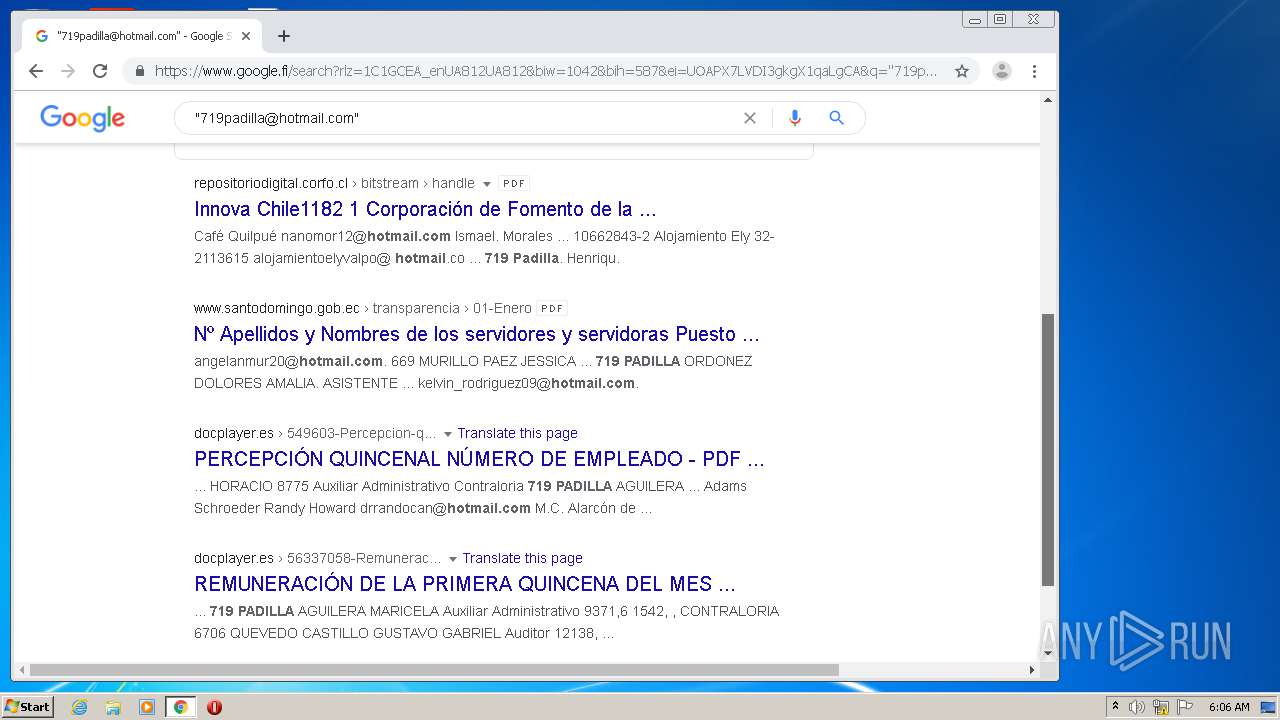Show hidden system tray icons
Viewport: 1280px width, 720px height.
1115,707
